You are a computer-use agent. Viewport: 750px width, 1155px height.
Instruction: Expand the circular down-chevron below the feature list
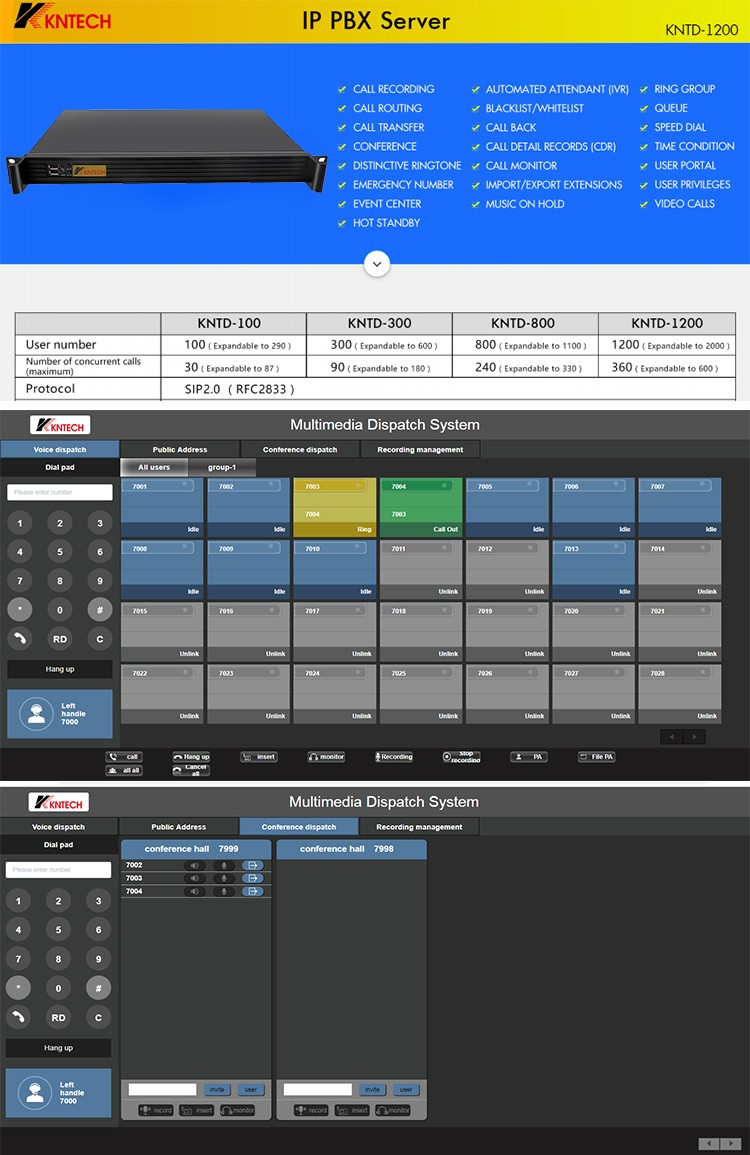coord(376,264)
